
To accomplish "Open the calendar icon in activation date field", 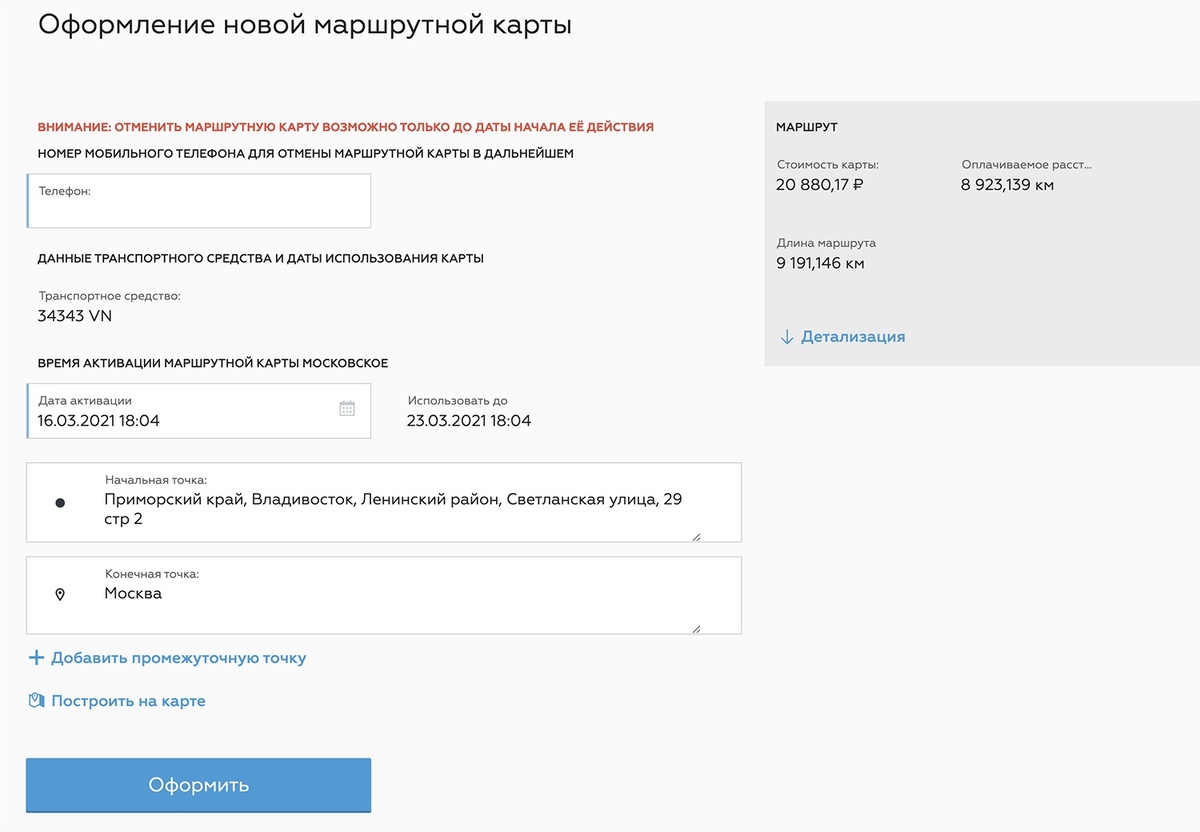I will pos(347,408).
